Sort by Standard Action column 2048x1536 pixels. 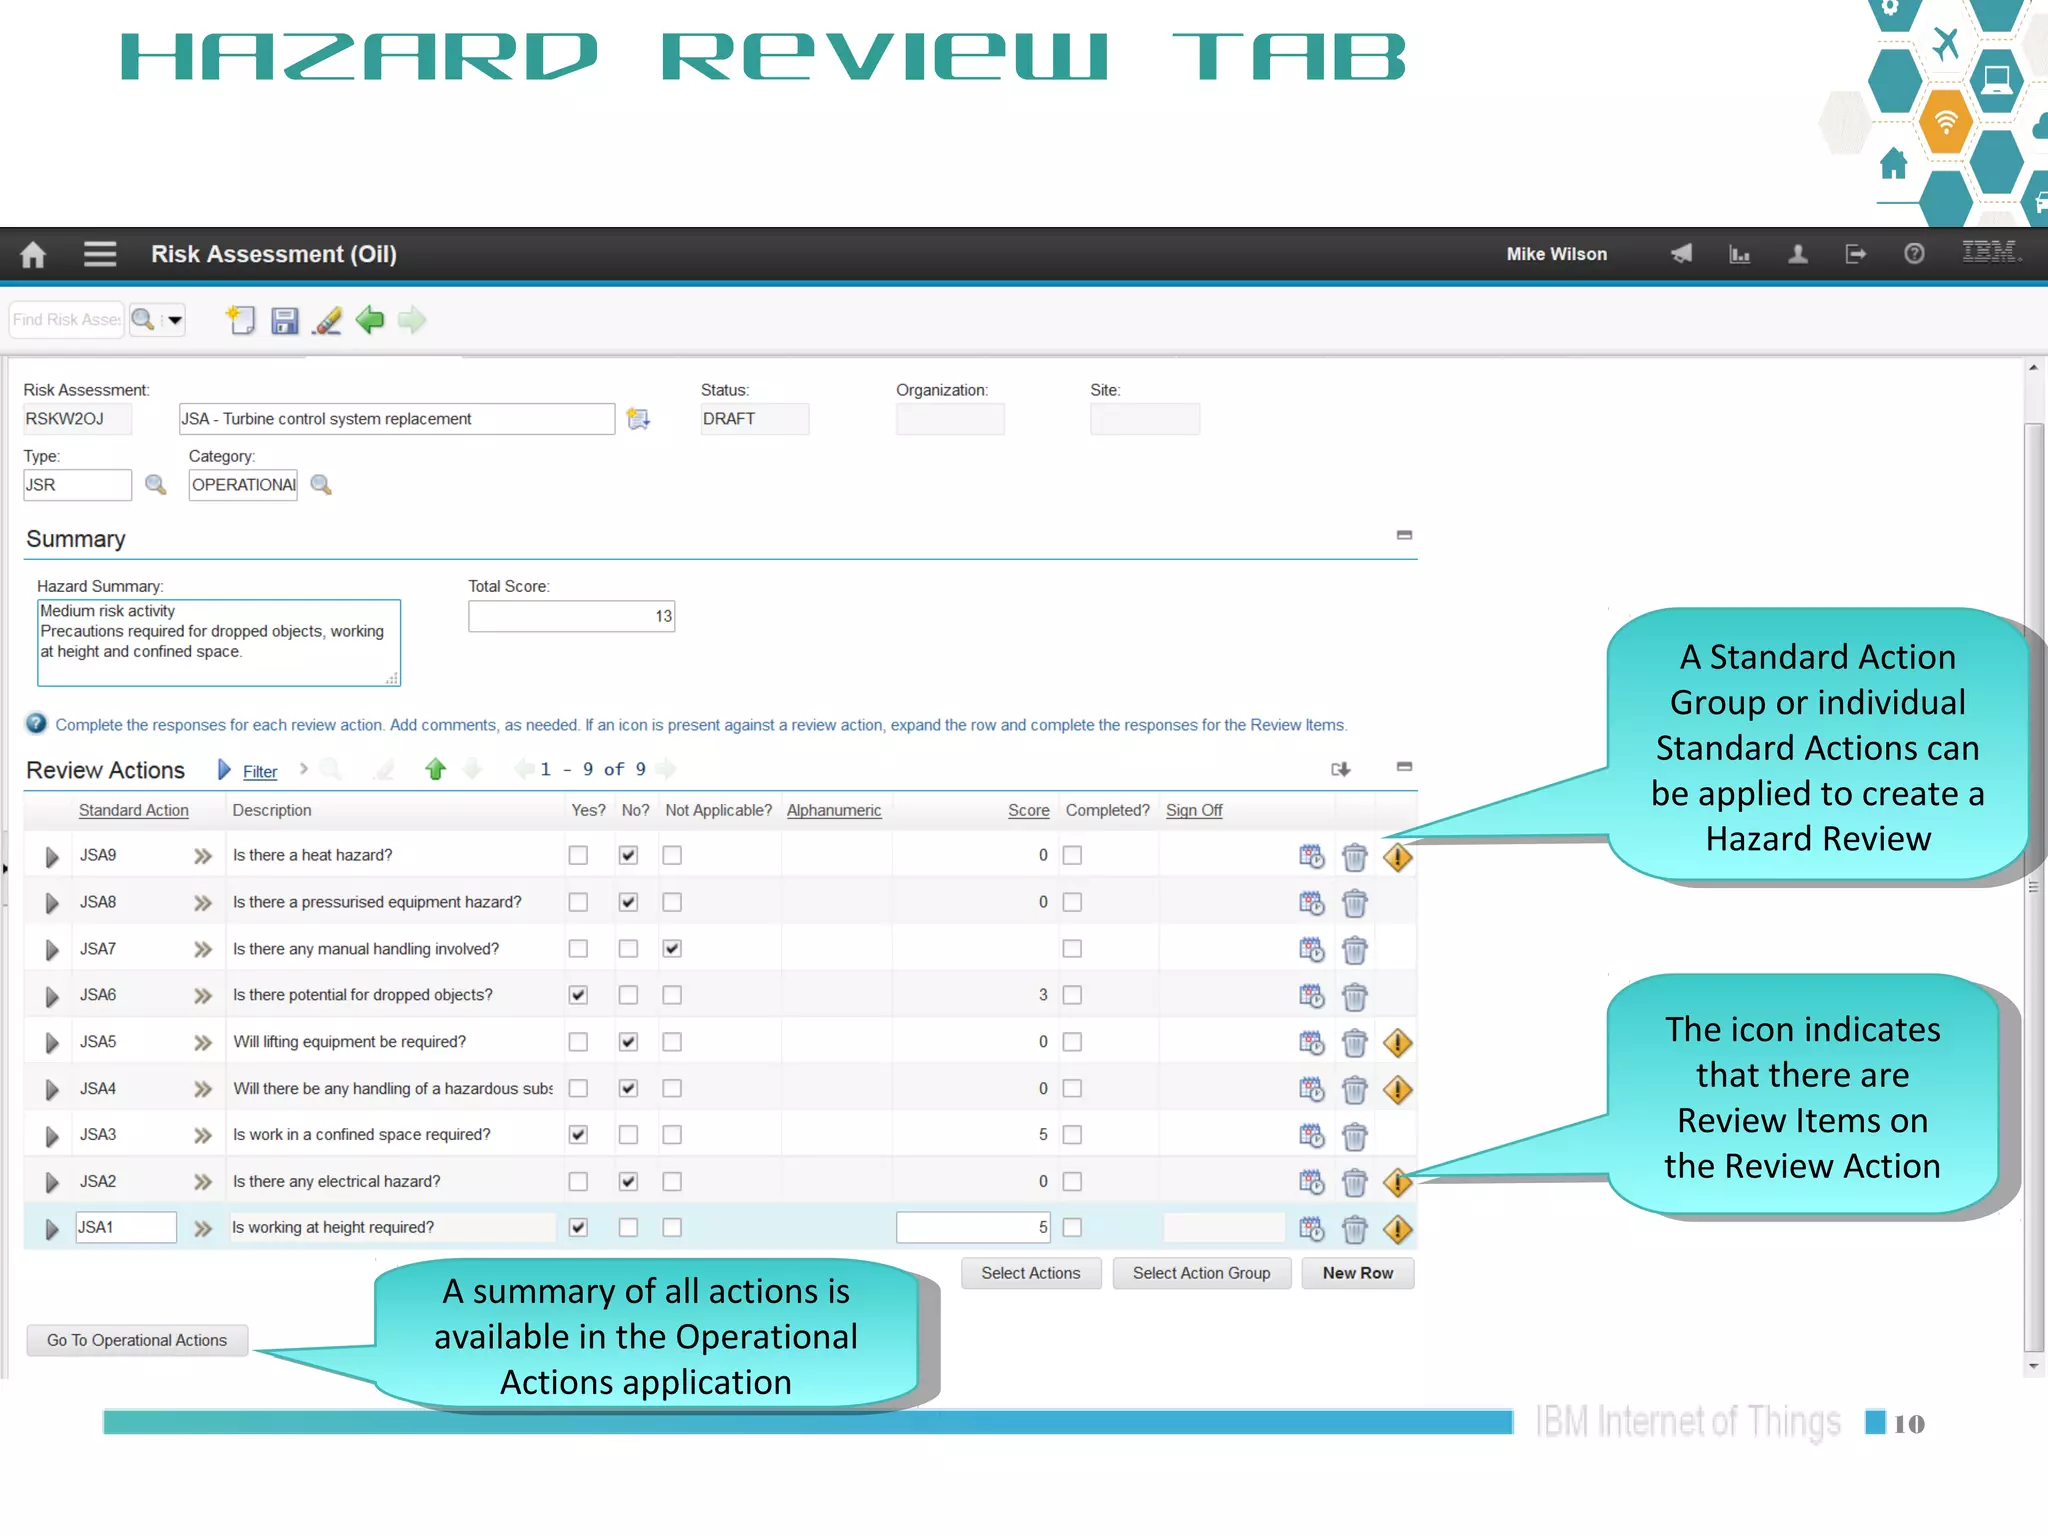[133, 810]
